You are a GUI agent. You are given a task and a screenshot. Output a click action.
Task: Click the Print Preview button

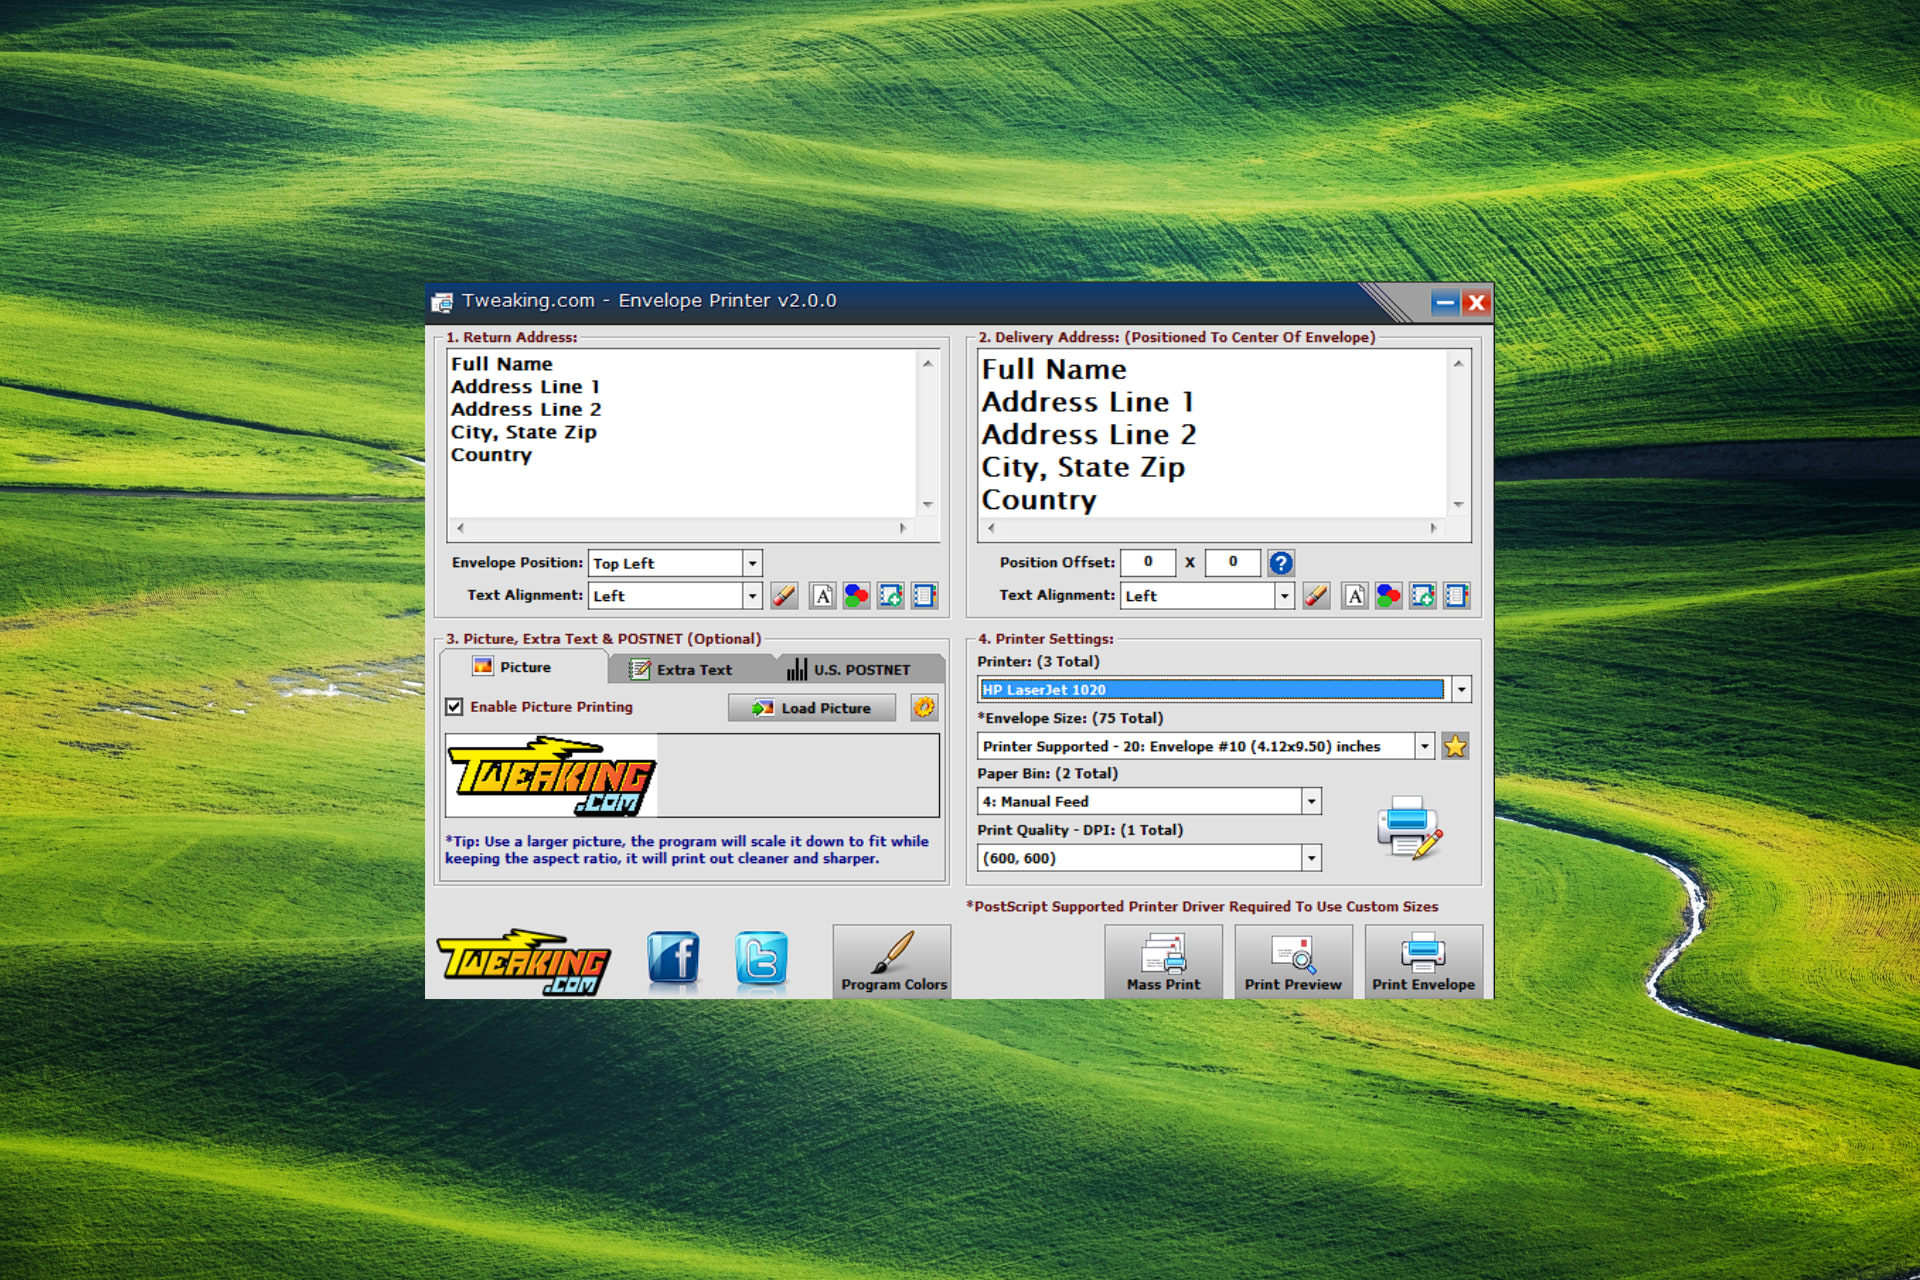[1292, 962]
